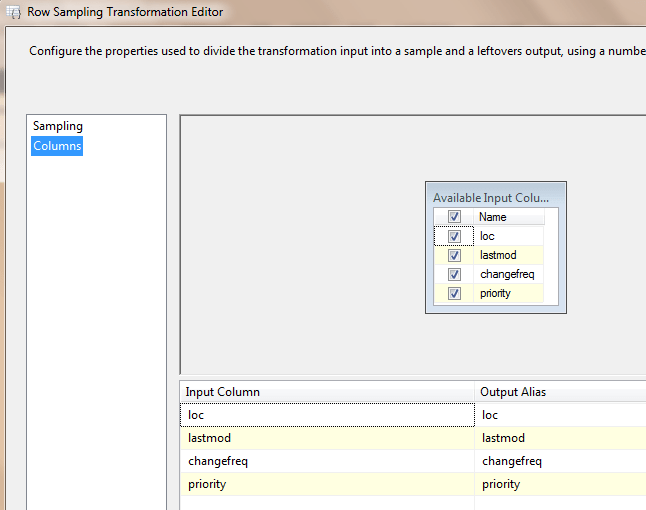Edit the priority Output Alias field
This screenshot has width=646, height=510.
(x=560, y=484)
